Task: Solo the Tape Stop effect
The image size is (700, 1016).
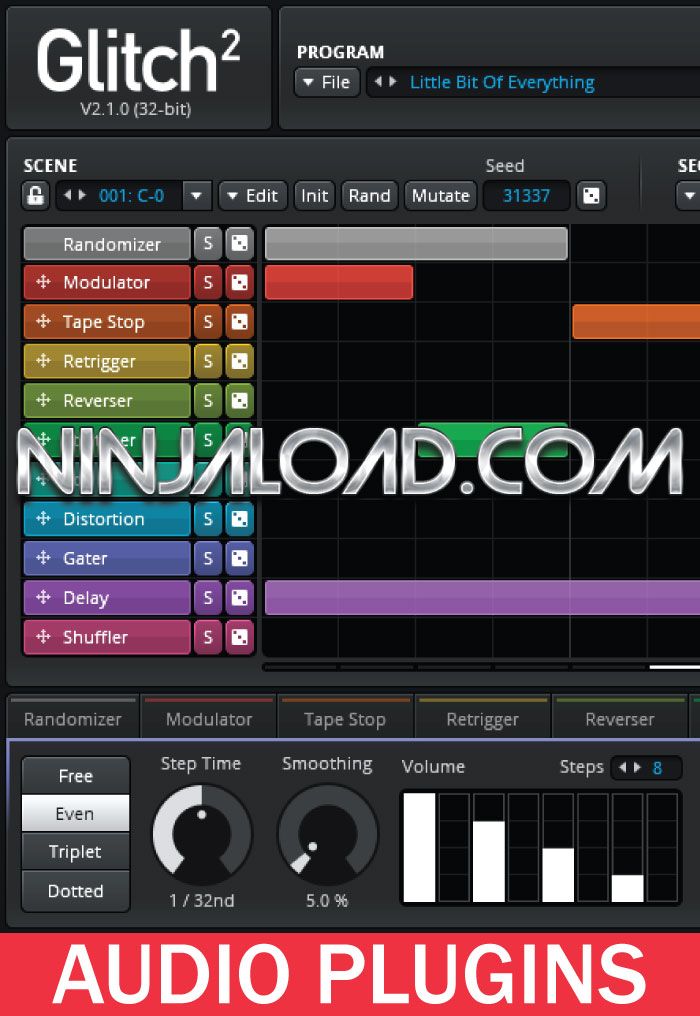Action: tap(208, 322)
